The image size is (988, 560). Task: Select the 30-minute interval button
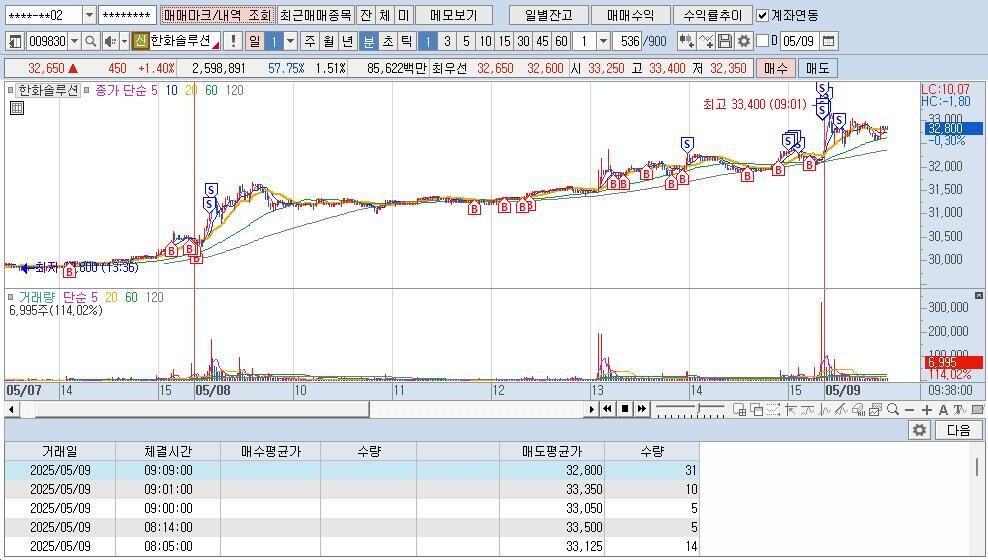click(x=523, y=41)
